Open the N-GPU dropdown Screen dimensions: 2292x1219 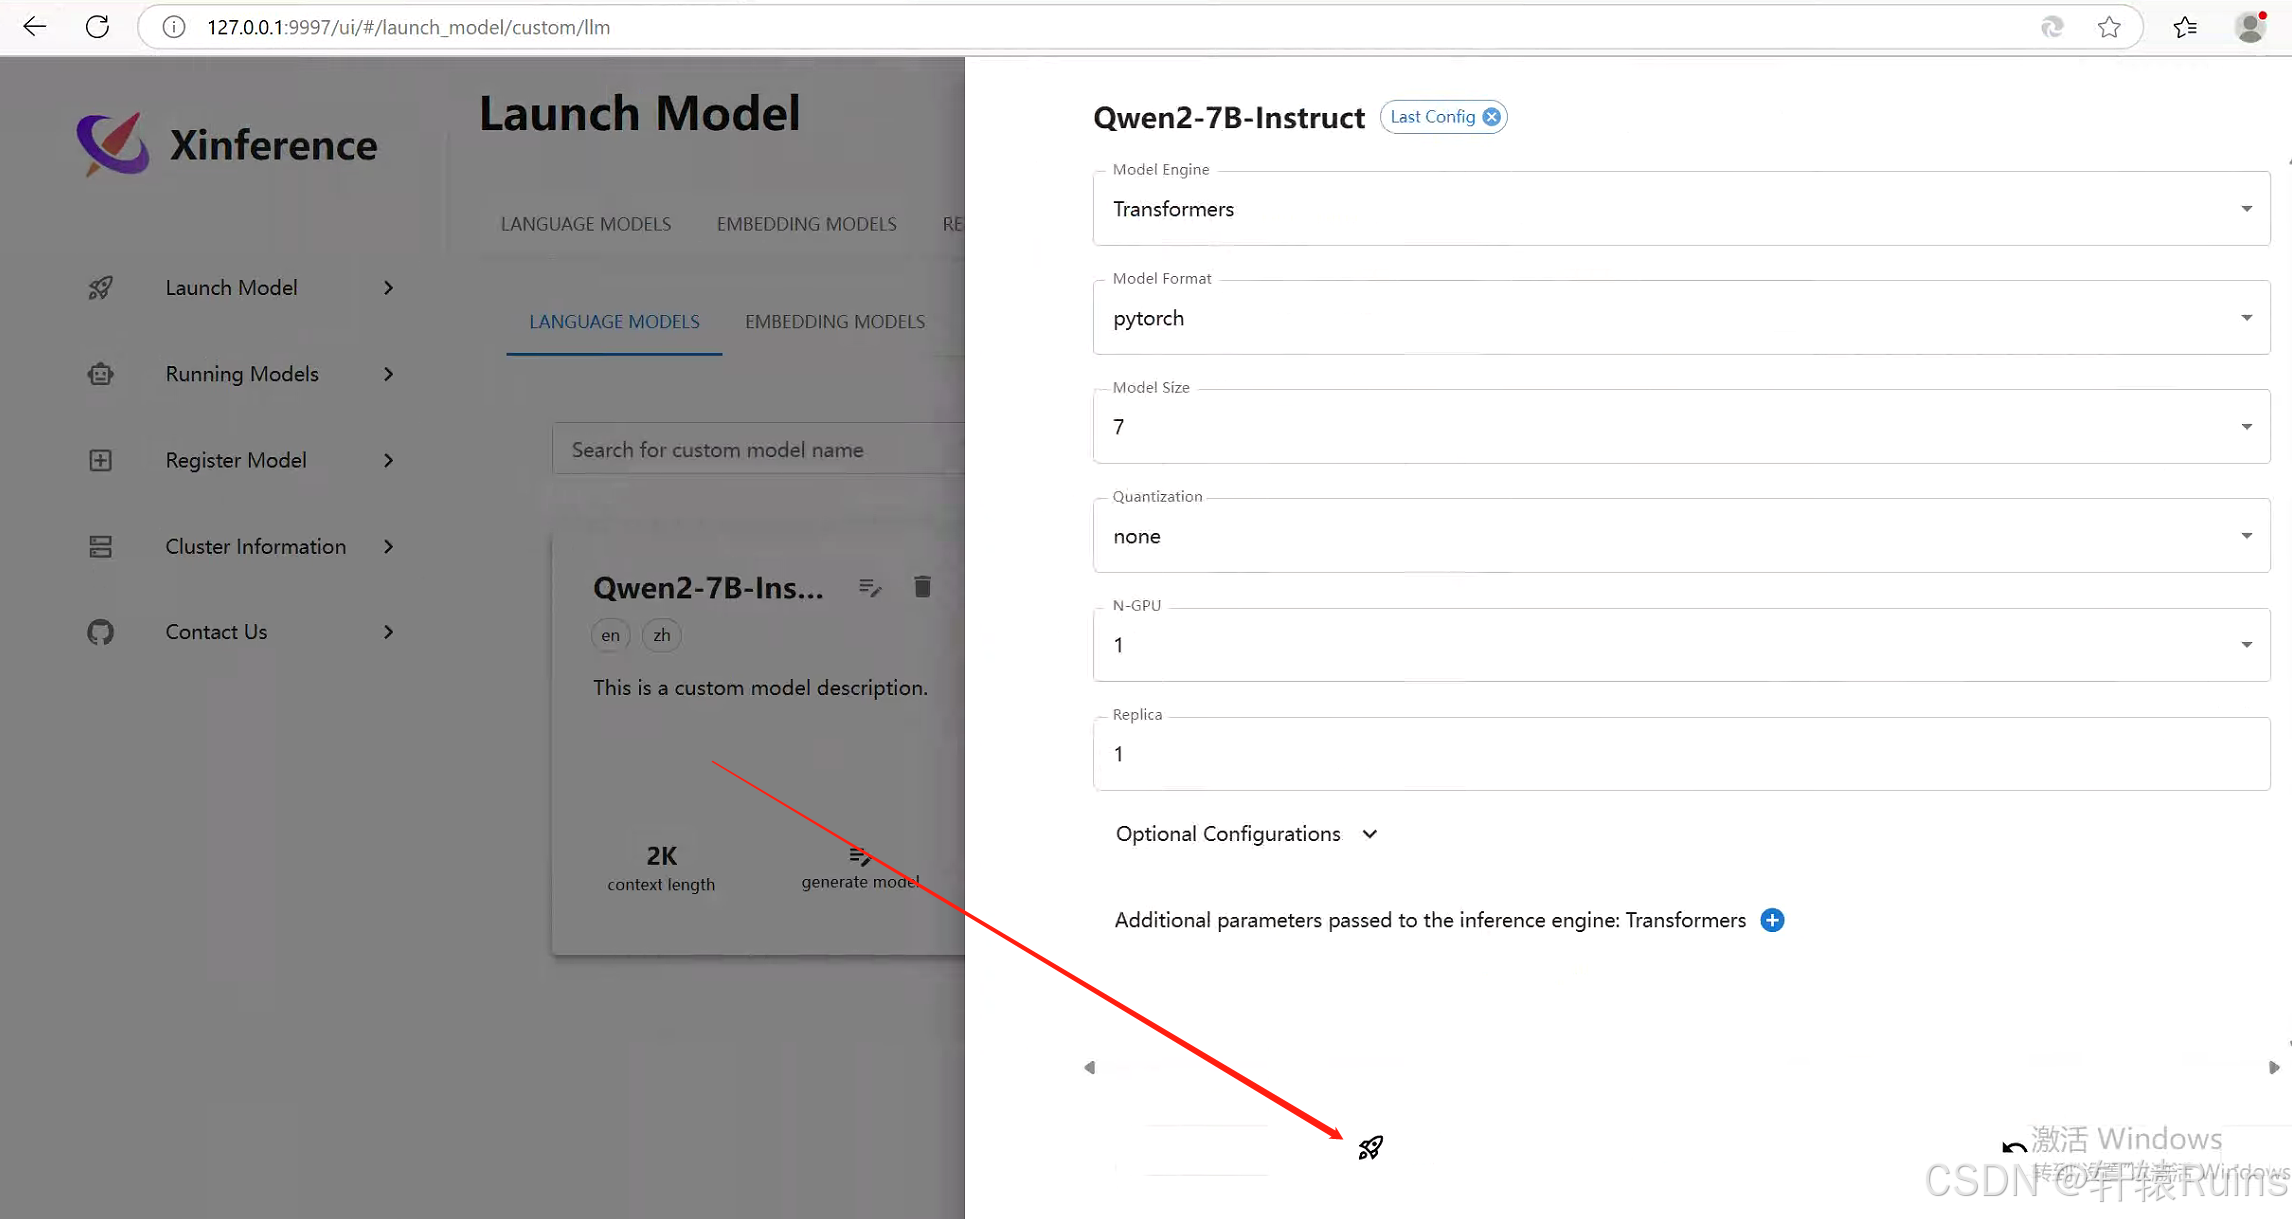coord(1680,645)
